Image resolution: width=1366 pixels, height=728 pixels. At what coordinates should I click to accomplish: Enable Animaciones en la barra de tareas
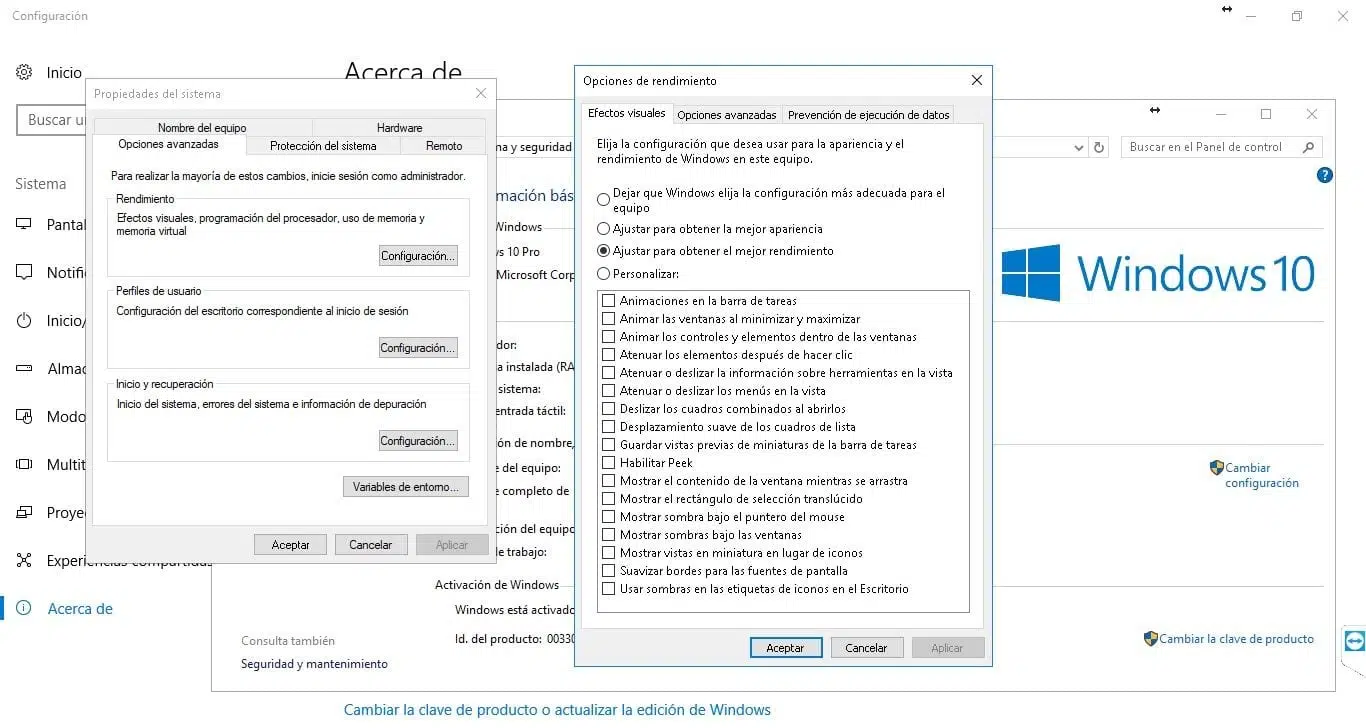[x=608, y=300]
